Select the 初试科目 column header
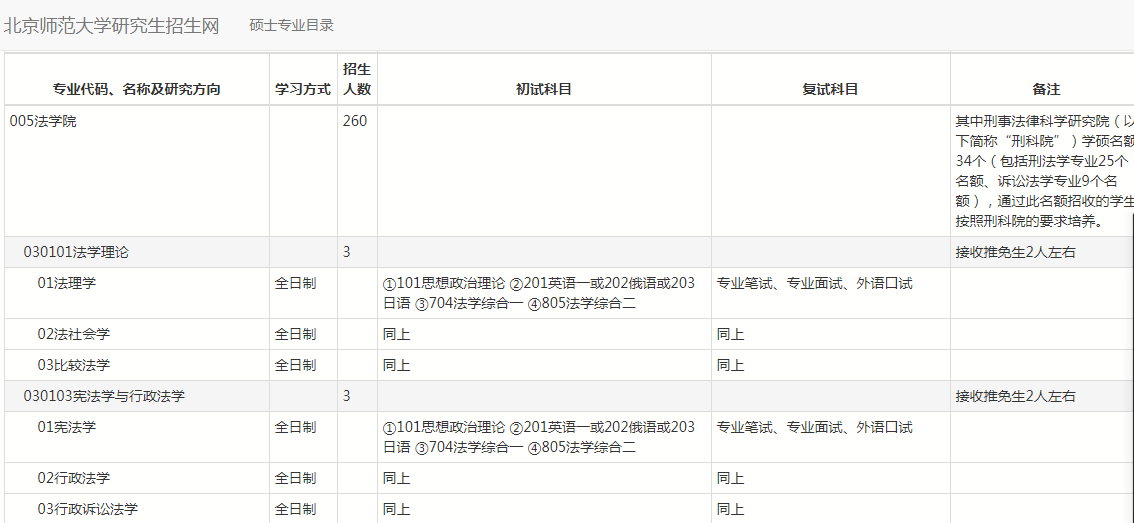 point(544,89)
